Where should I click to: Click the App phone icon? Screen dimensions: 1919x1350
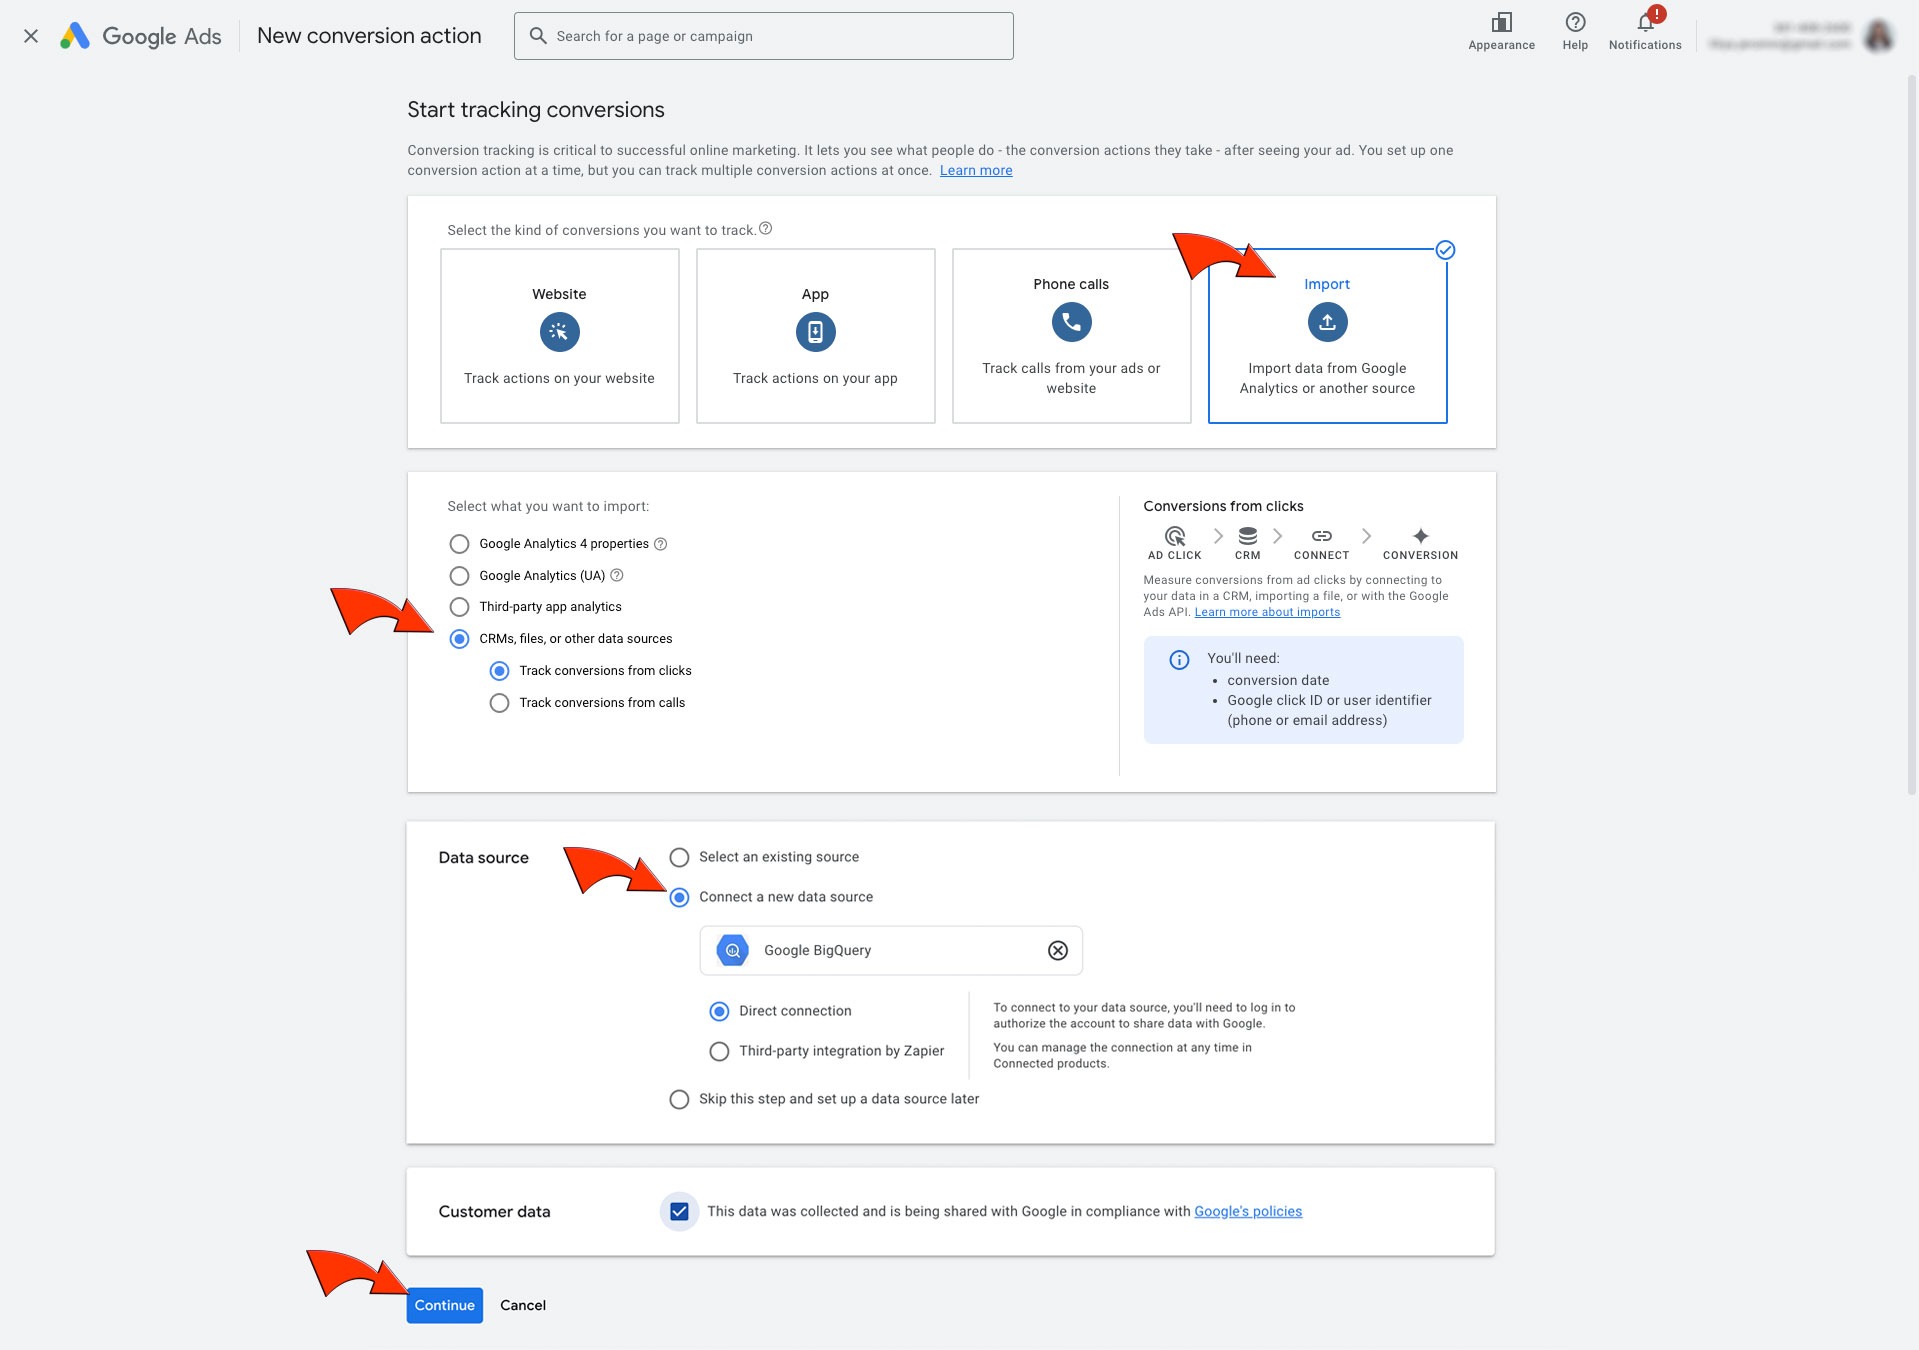click(x=815, y=332)
